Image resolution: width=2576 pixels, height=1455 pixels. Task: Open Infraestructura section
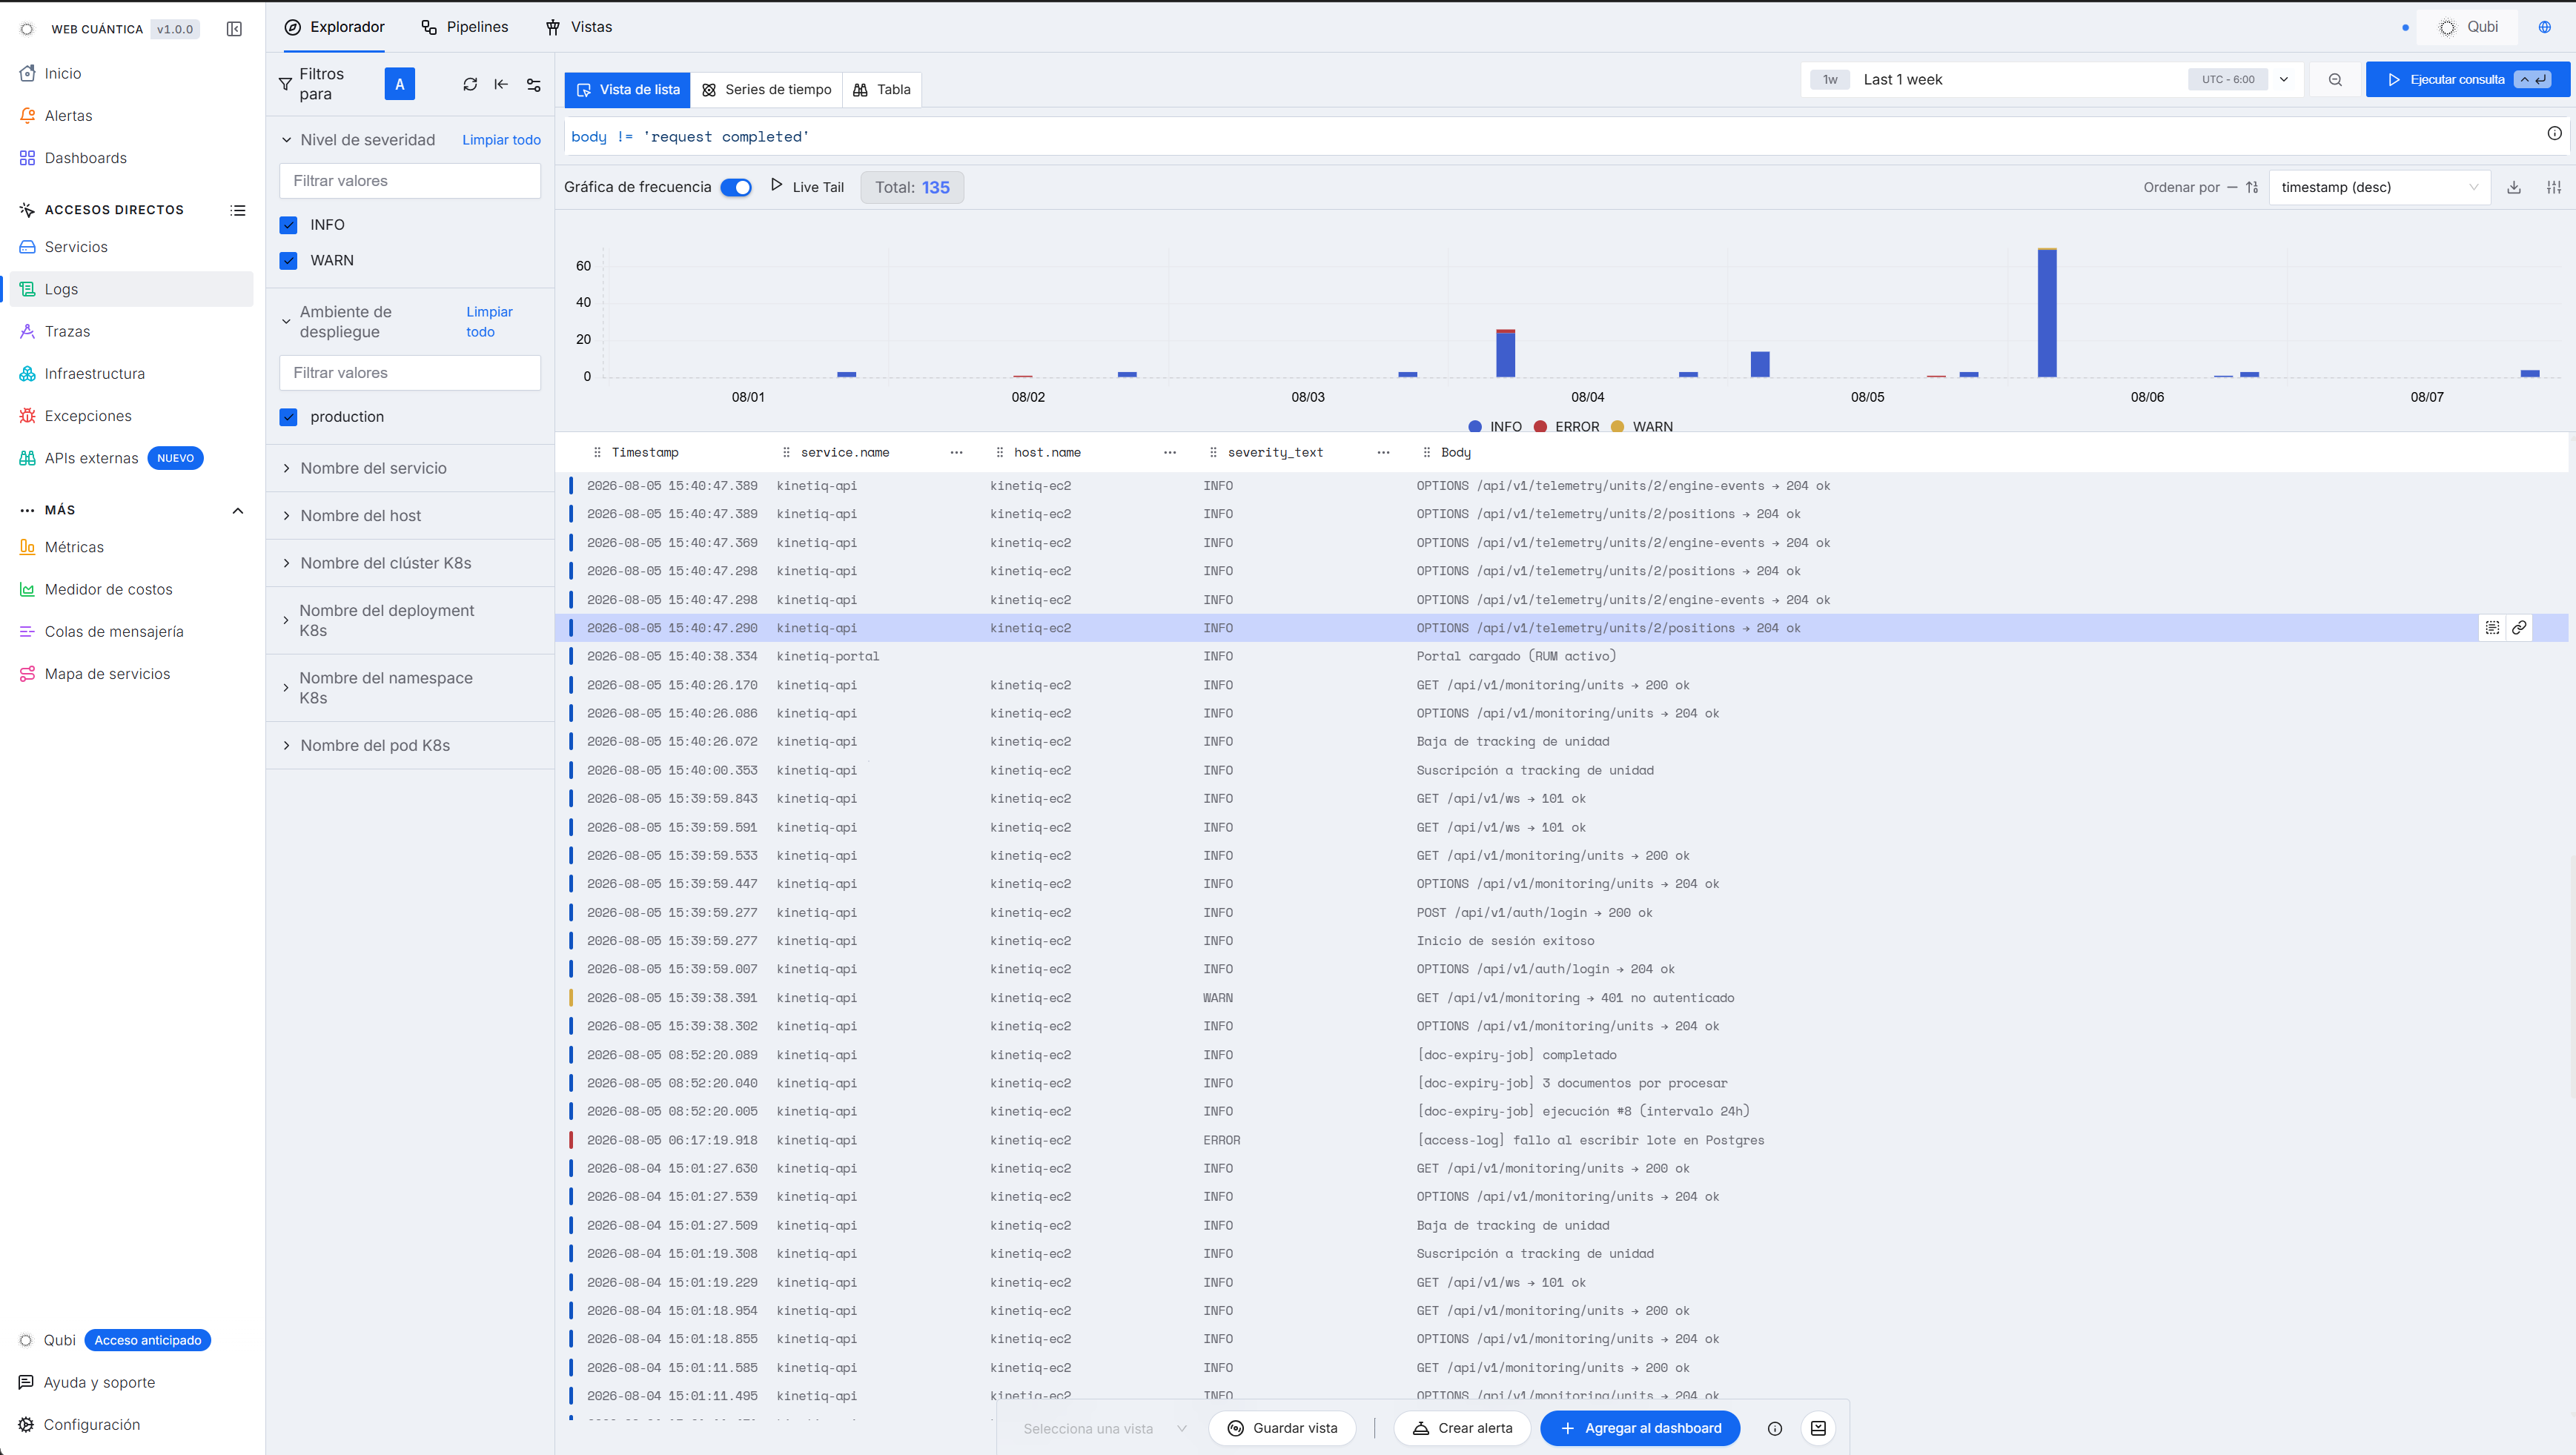95,374
